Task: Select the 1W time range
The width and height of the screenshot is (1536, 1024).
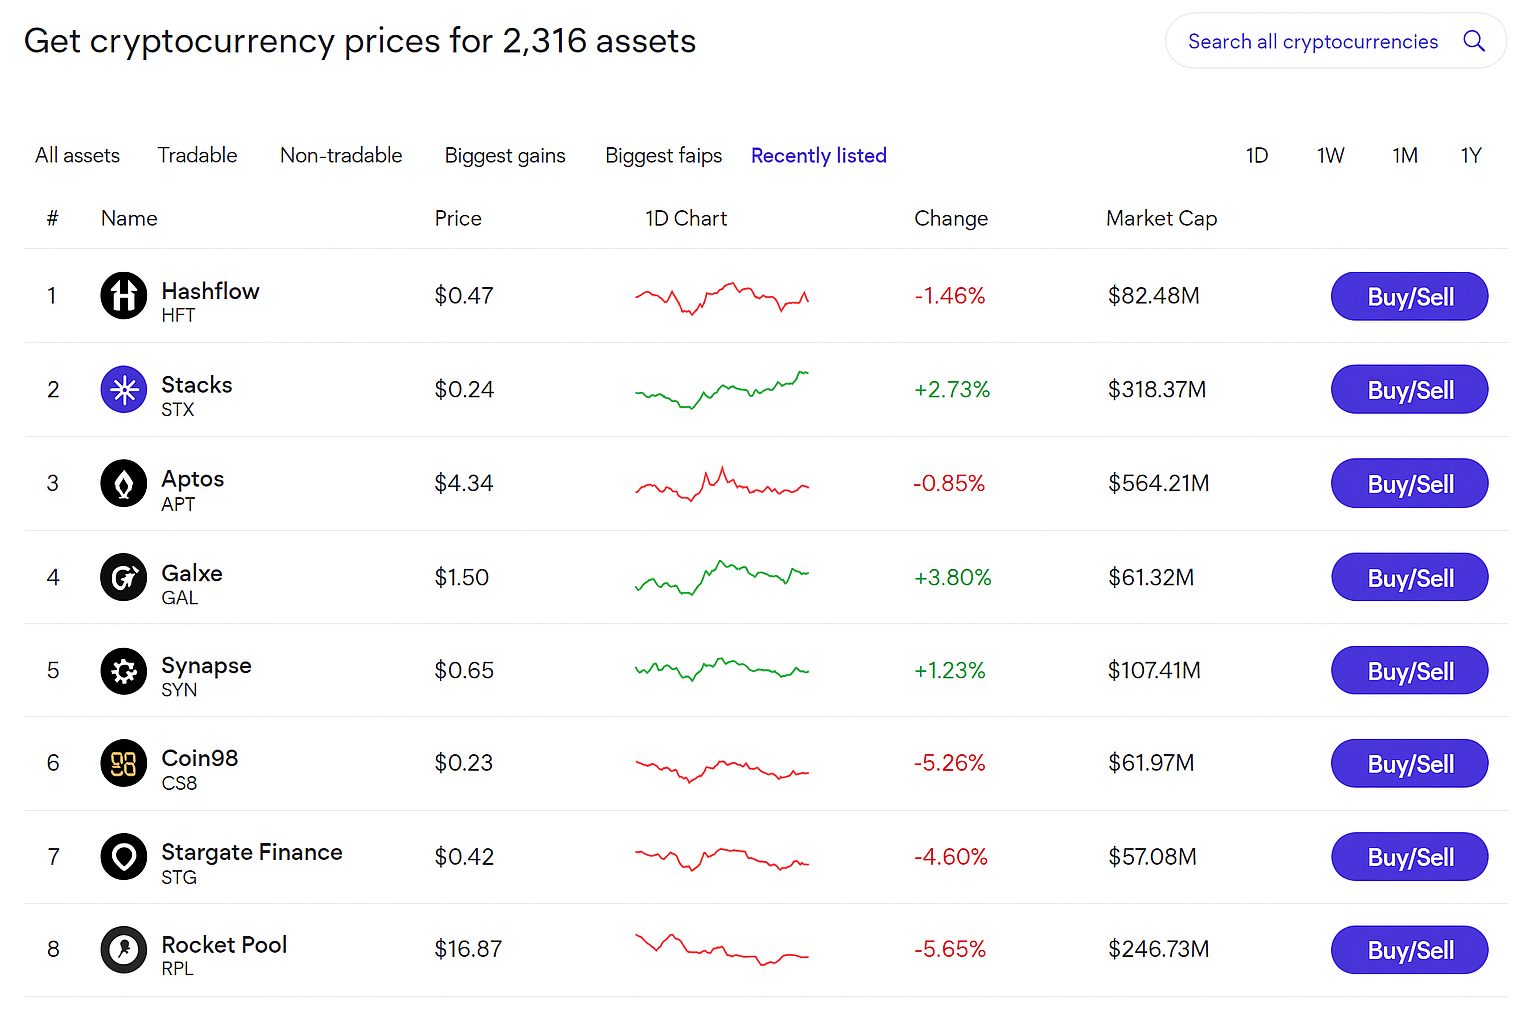Action: point(1330,156)
